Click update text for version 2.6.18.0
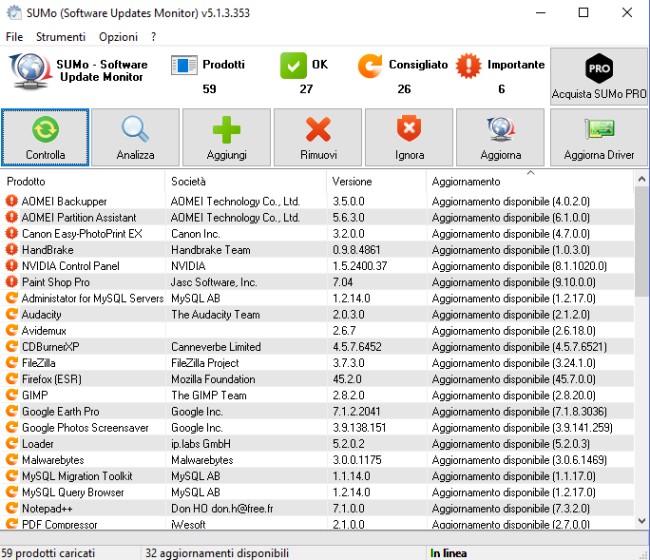 click(x=514, y=331)
